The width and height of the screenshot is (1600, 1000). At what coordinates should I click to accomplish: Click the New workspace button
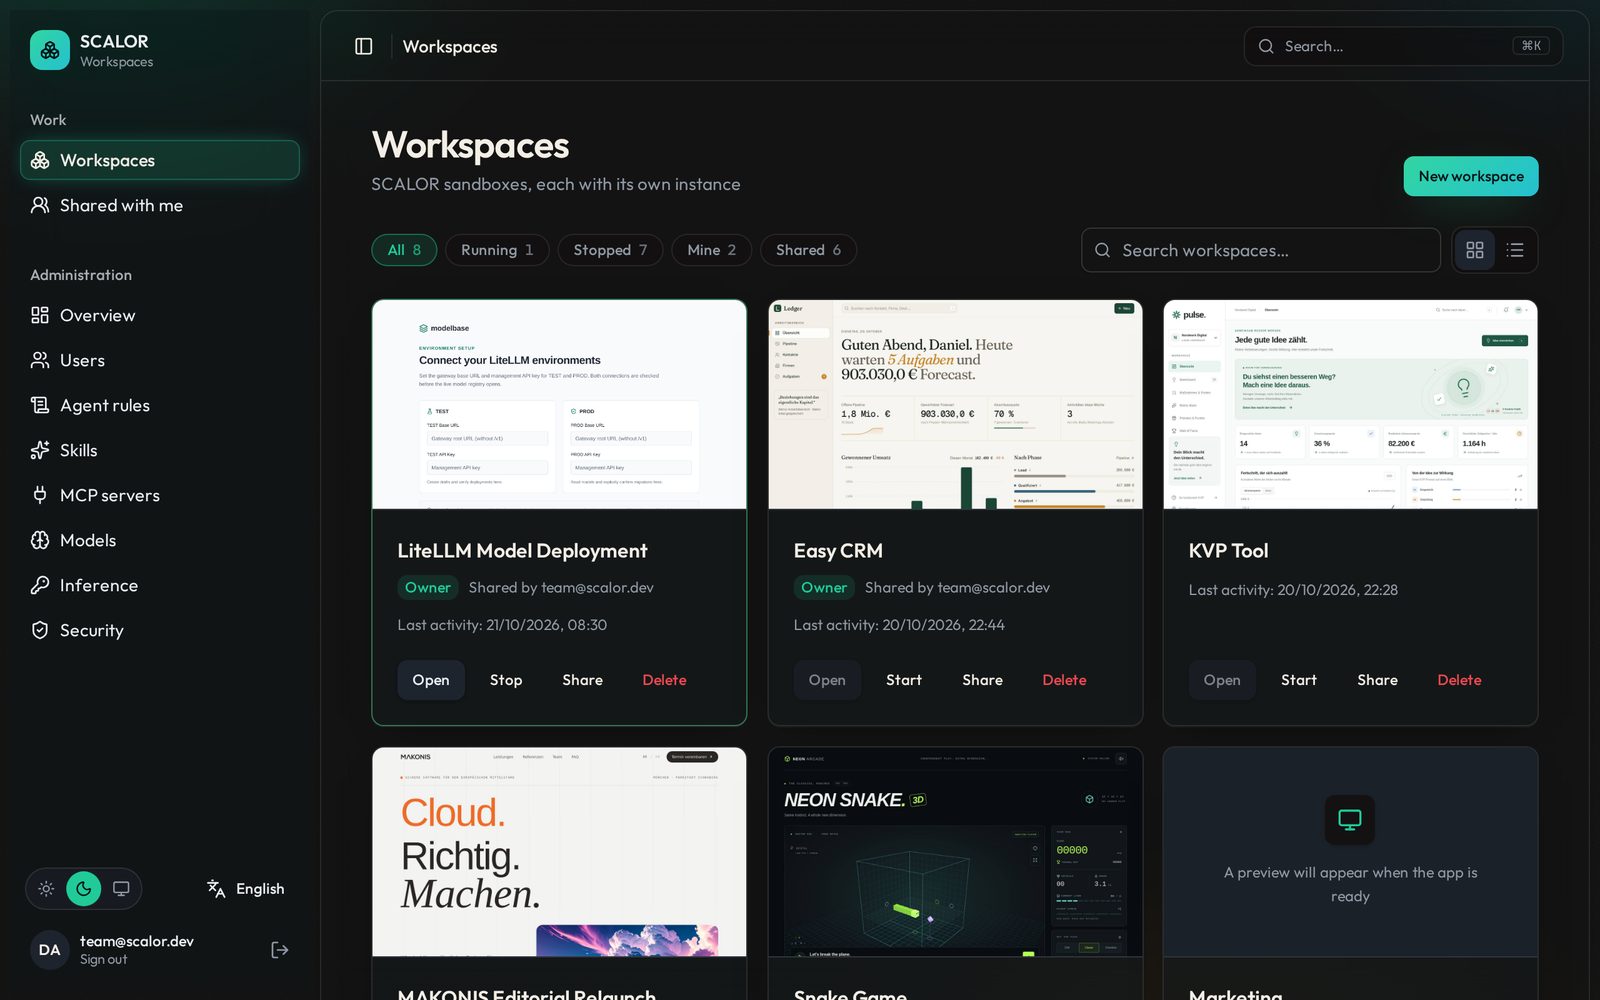[x=1471, y=176]
